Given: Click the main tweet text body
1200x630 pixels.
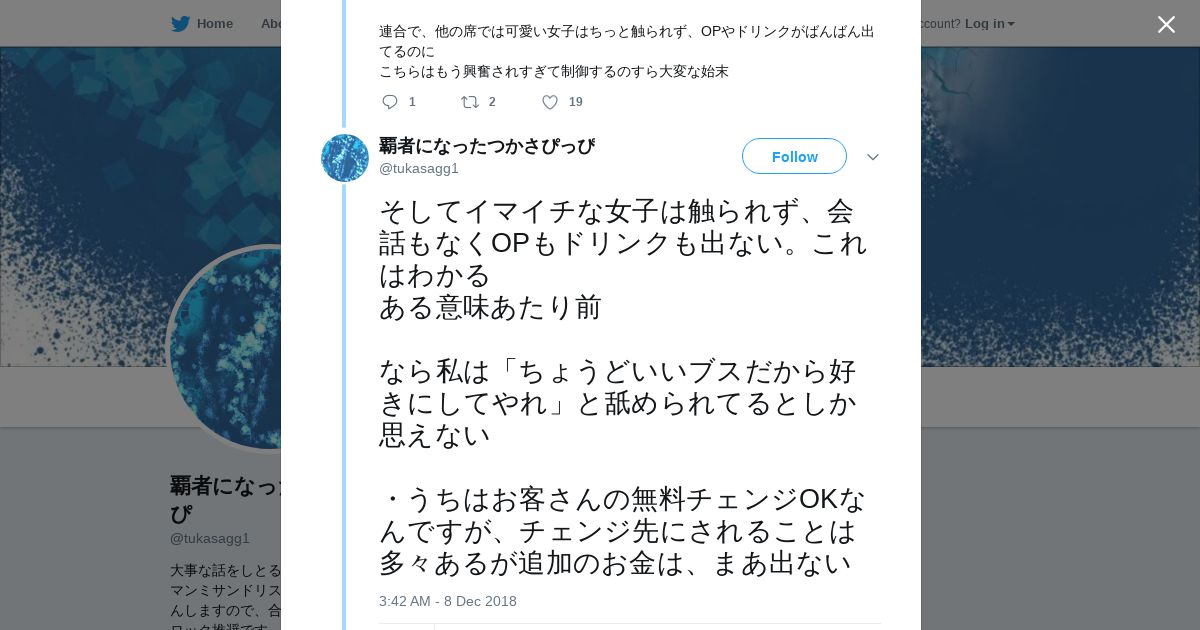Looking at the screenshot, I should coord(623,387).
